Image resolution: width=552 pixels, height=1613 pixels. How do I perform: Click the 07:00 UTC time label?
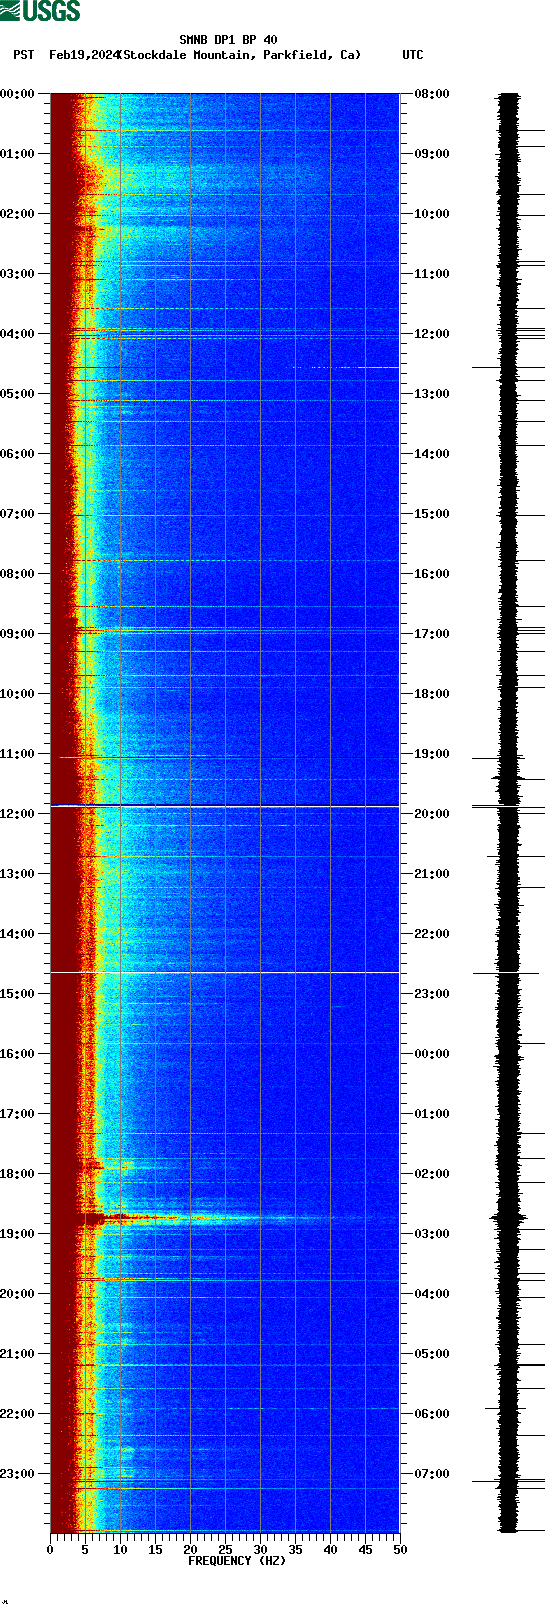(x=431, y=1474)
